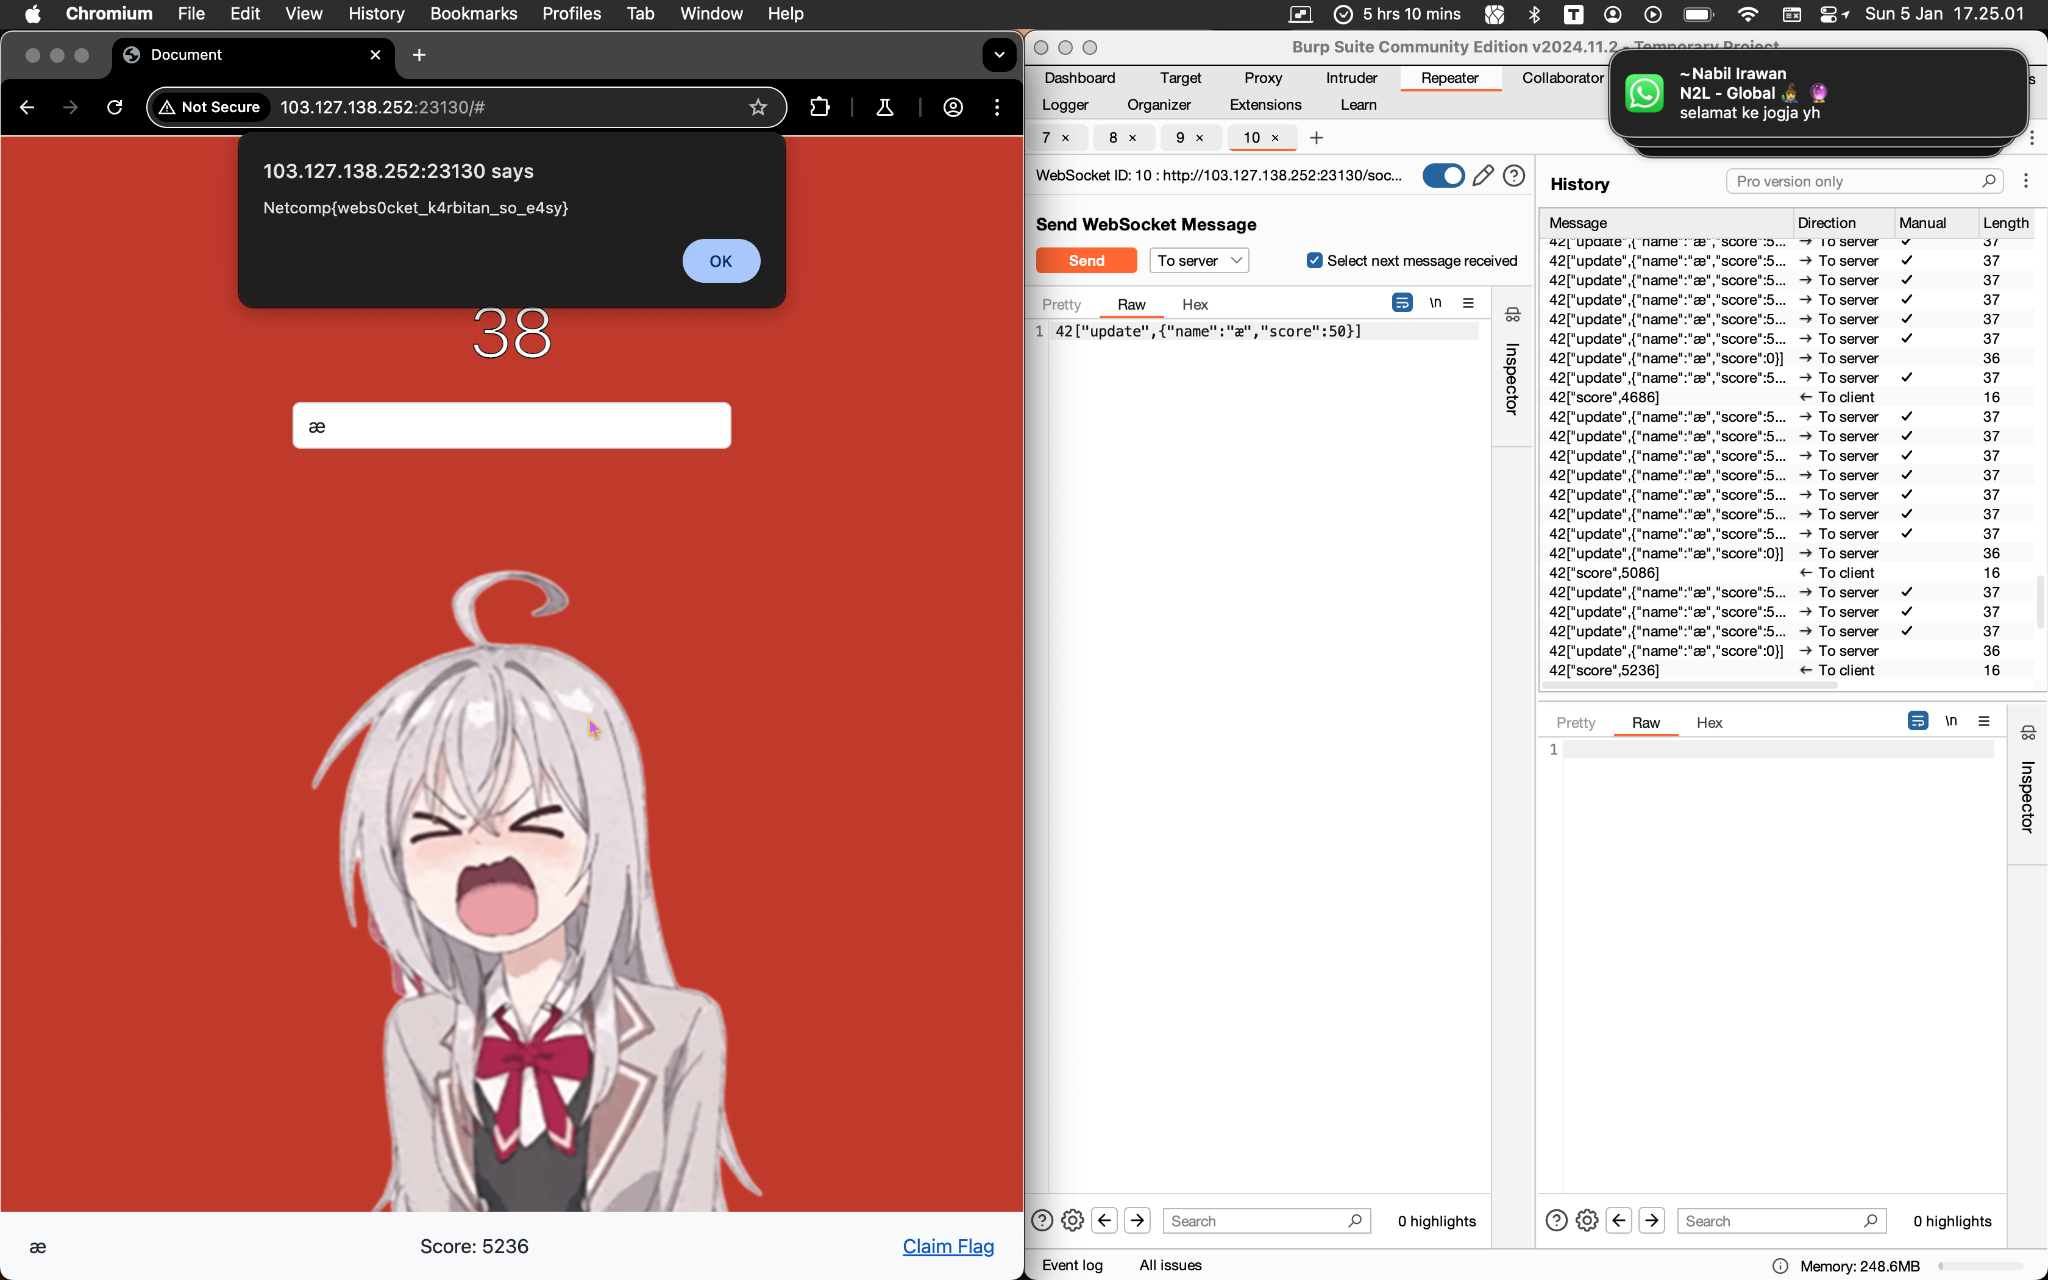Click the name input field with æ
Viewport: 2048px width, 1280px height.
click(511, 426)
